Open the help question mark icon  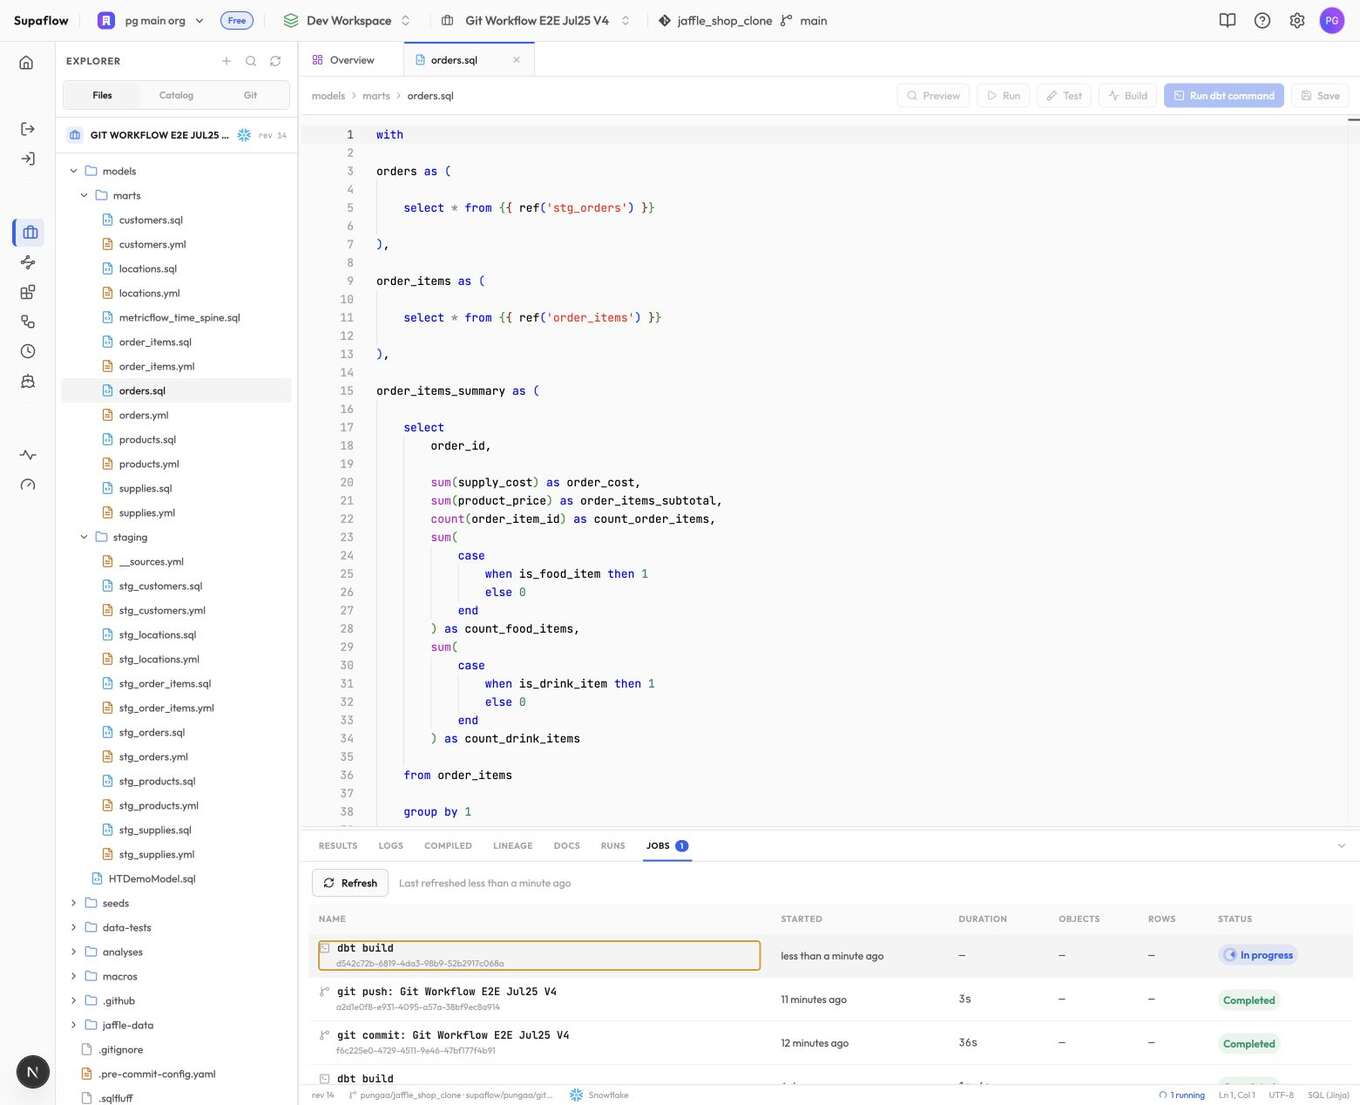[x=1262, y=20]
